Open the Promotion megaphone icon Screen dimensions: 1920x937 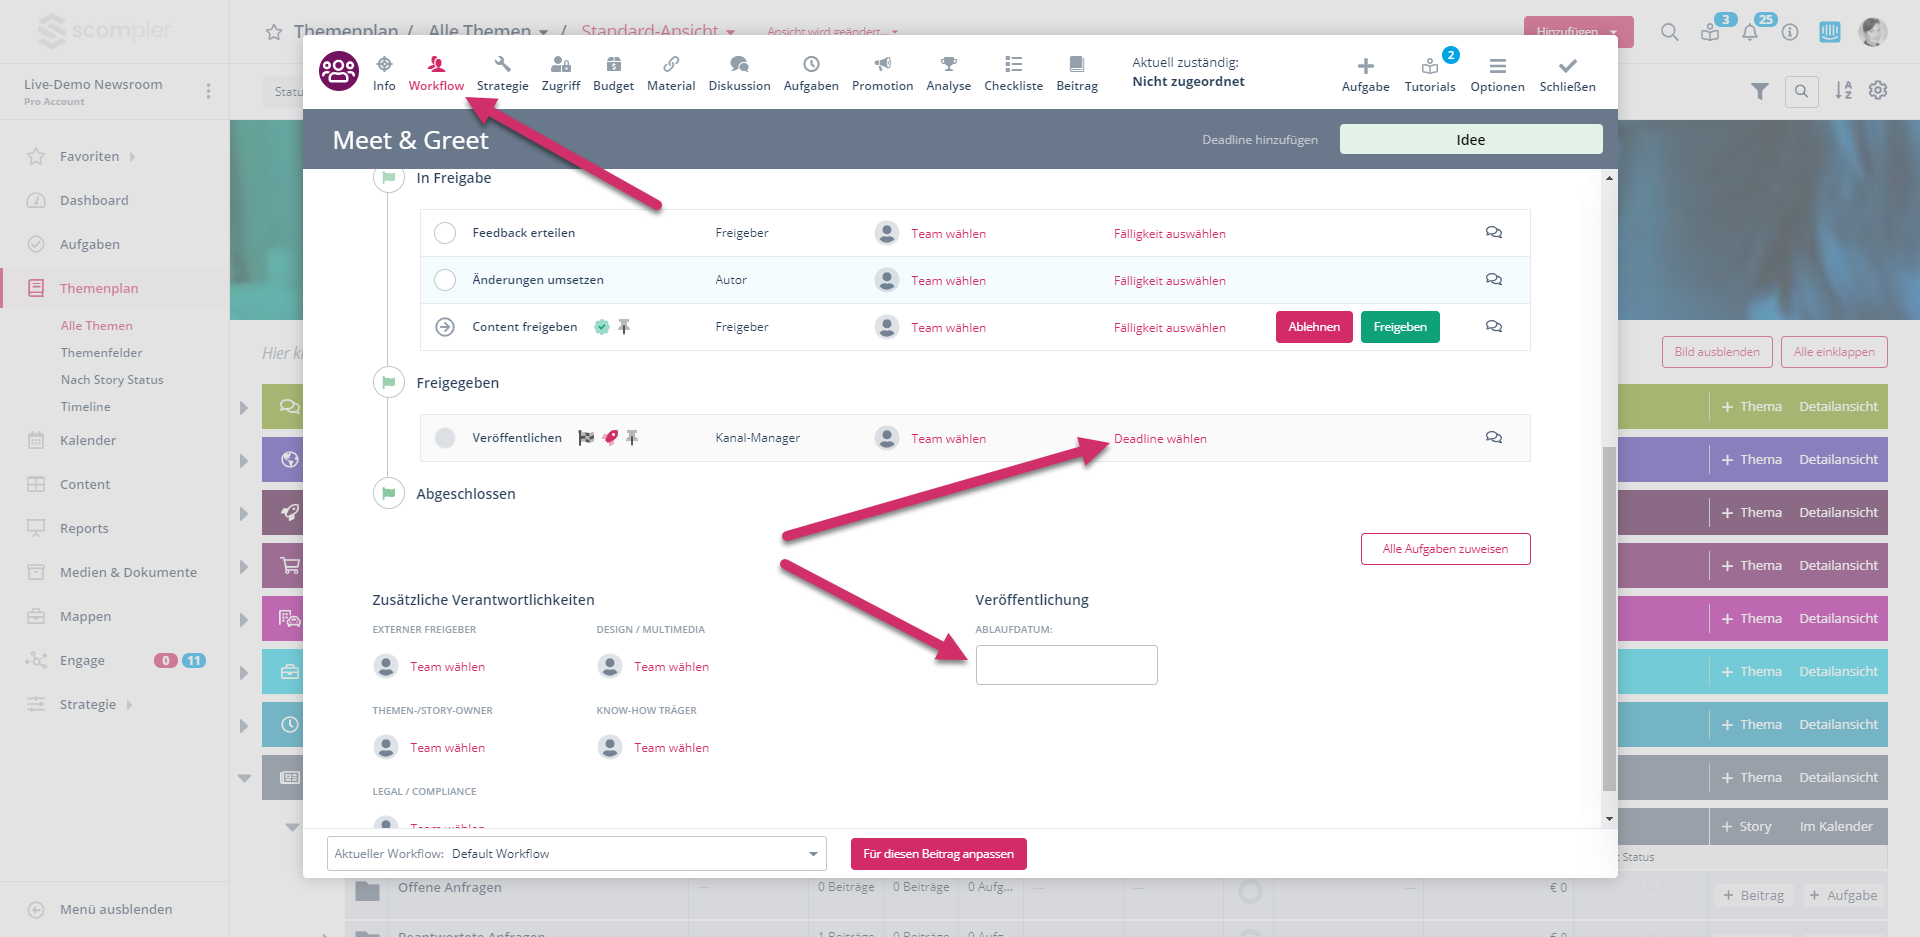(x=882, y=65)
